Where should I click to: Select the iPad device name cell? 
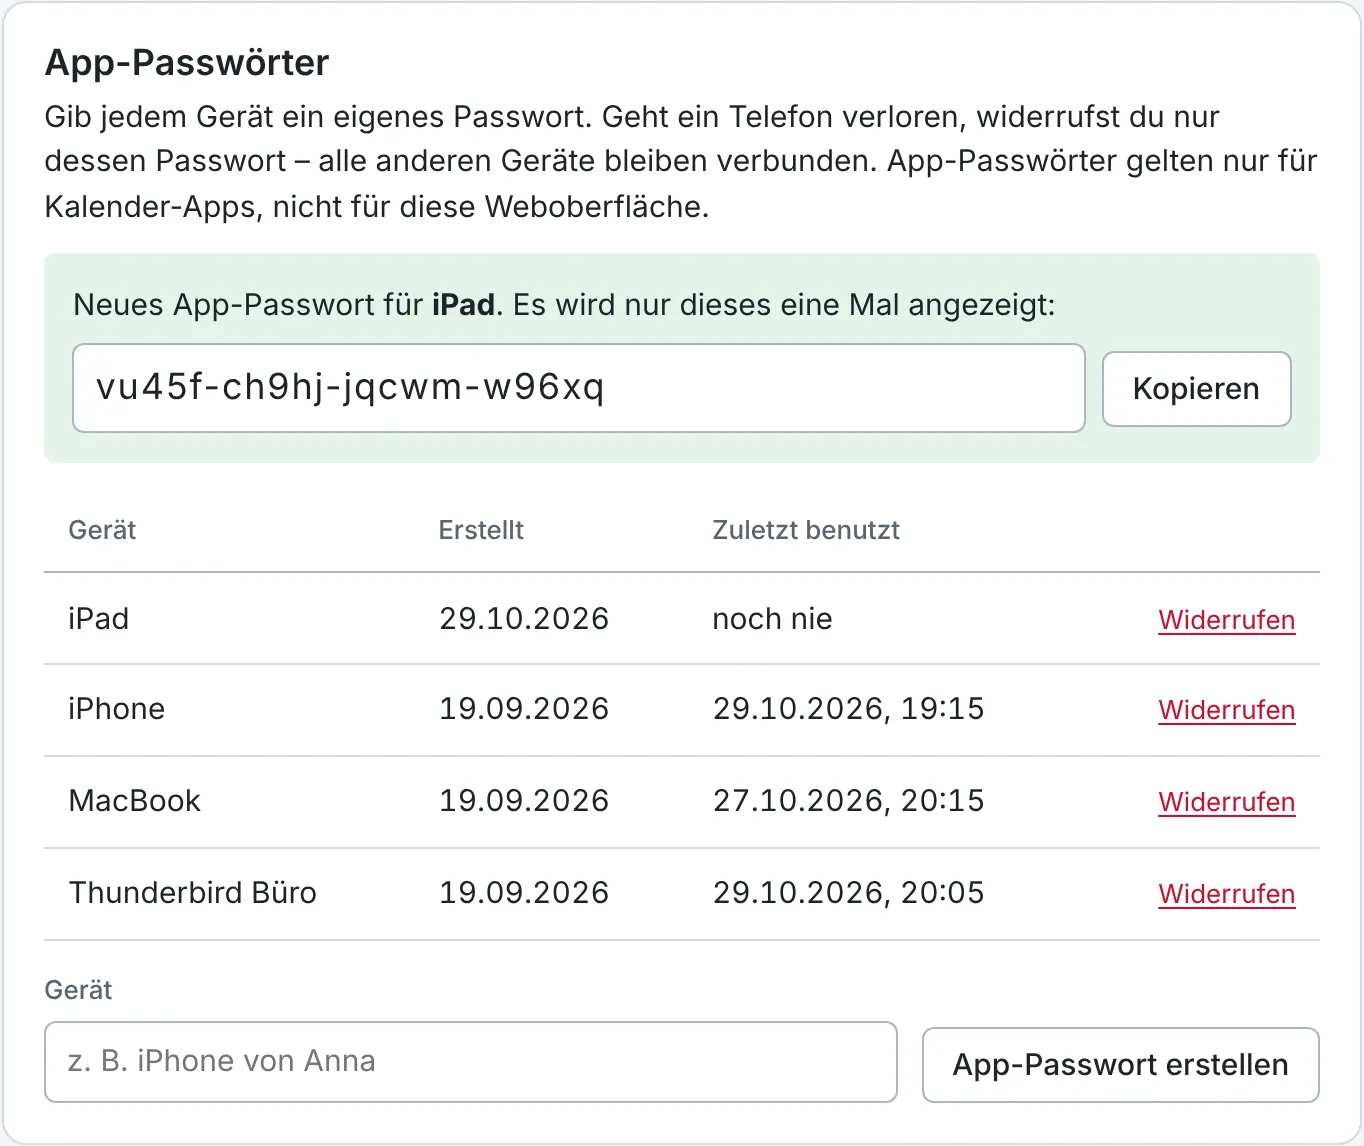[x=99, y=619]
